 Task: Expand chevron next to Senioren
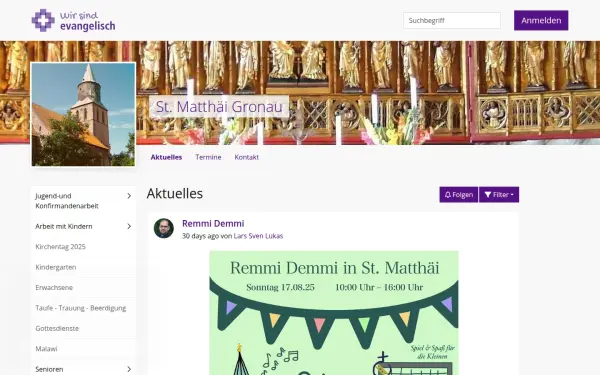pos(129,369)
